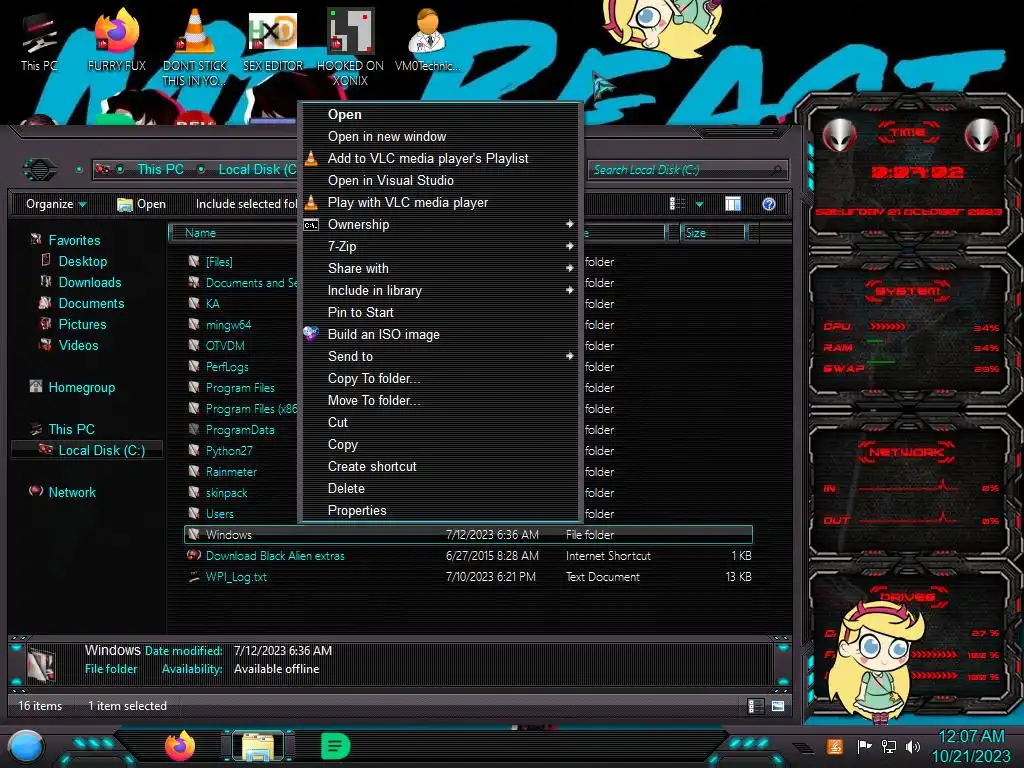Choose Move To folder...
Screen dimensions: 1024x768
tap(440, 400)
